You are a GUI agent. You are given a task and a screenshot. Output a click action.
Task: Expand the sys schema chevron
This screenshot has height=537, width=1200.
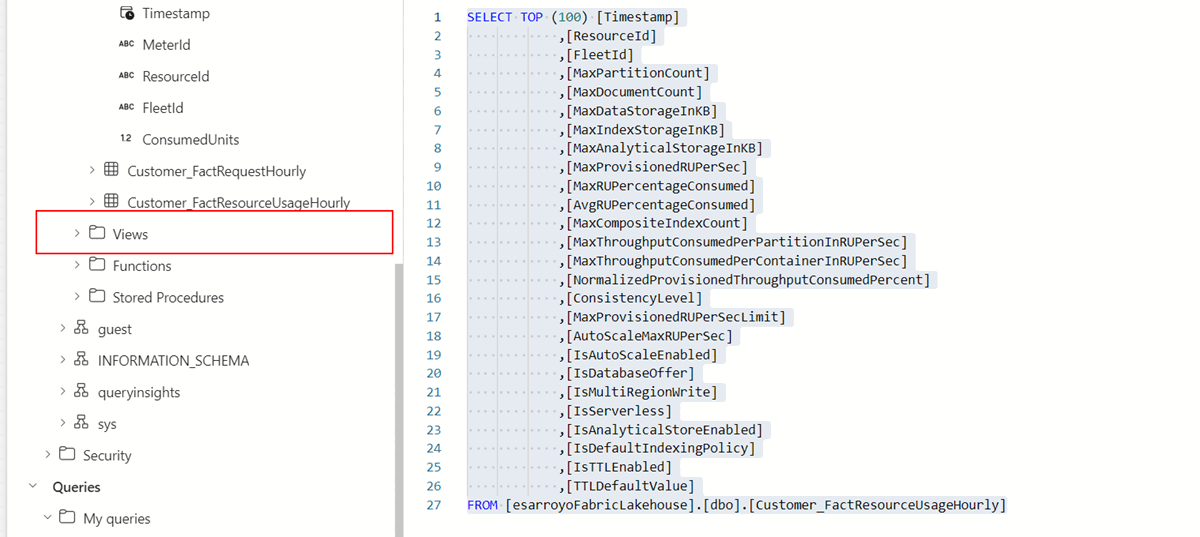pos(62,423)
